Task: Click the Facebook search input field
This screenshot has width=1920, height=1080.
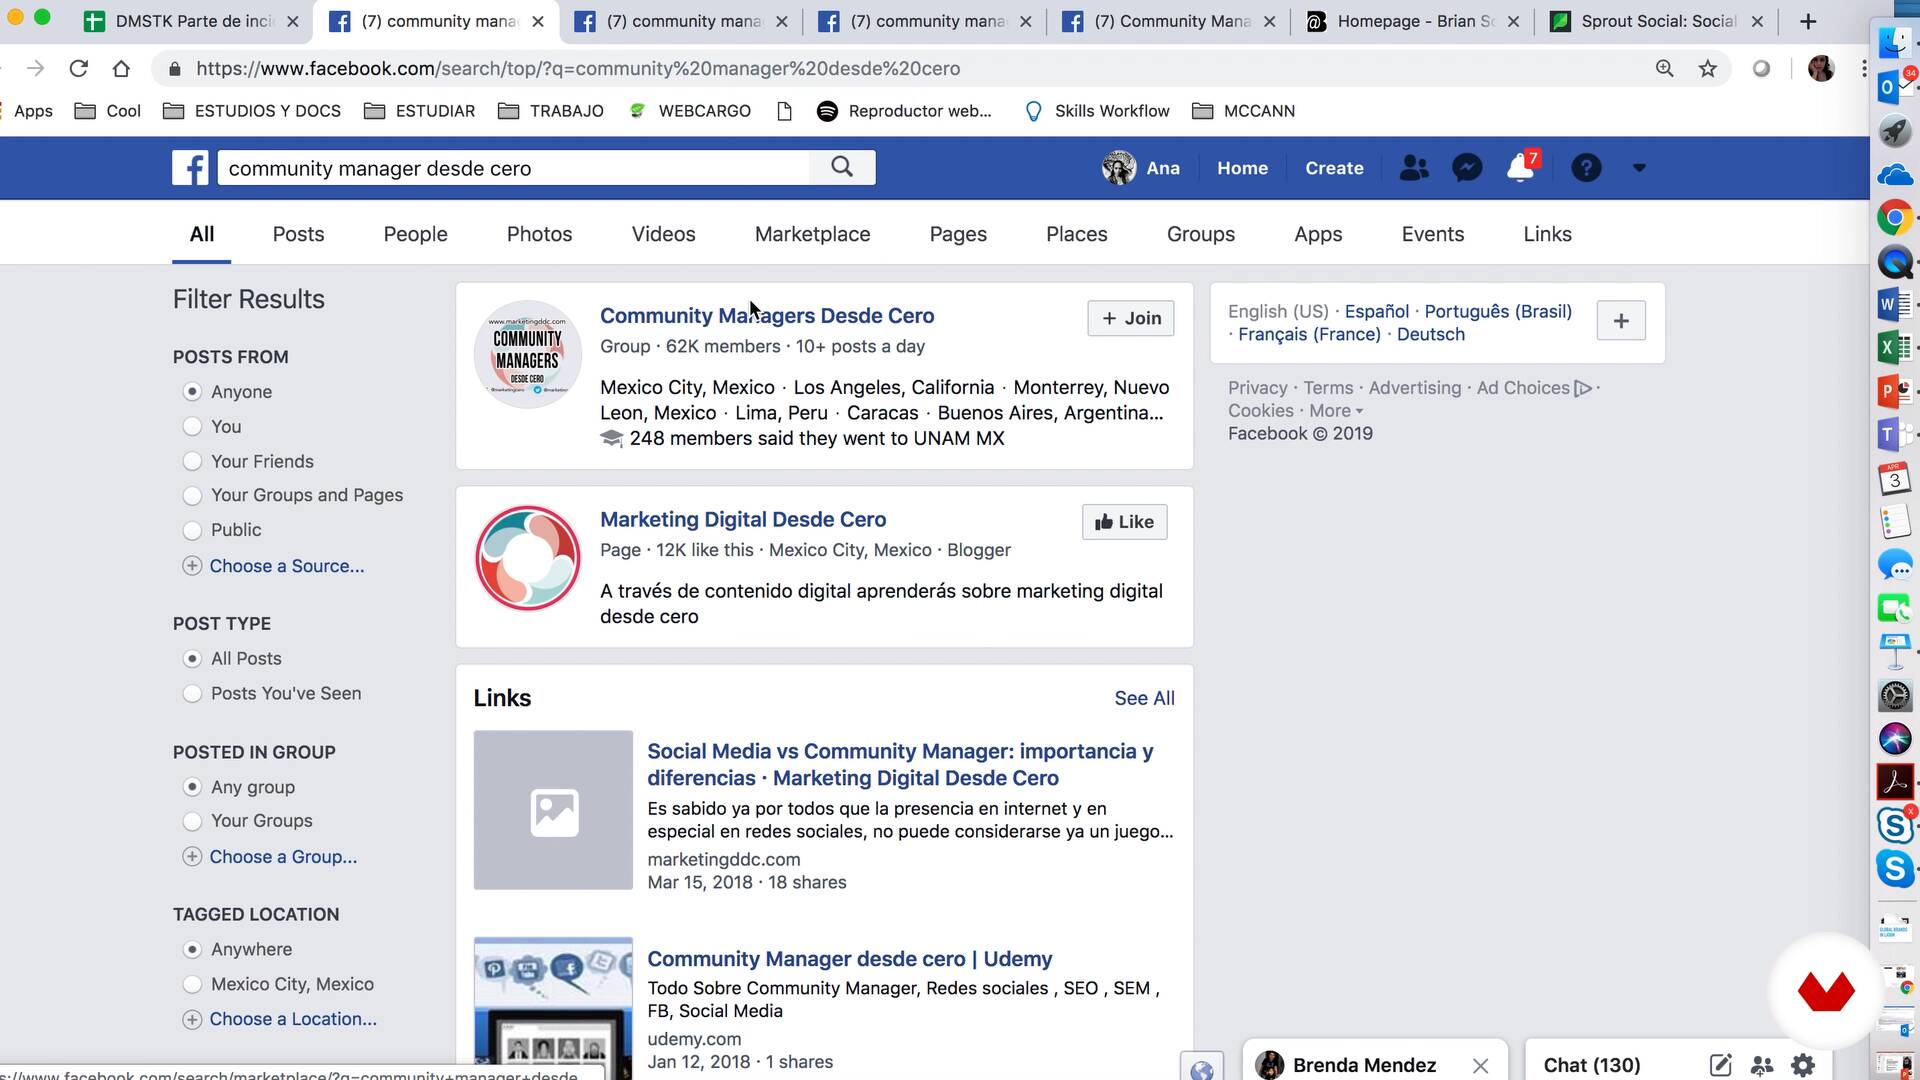Action: tap(513, 168)
